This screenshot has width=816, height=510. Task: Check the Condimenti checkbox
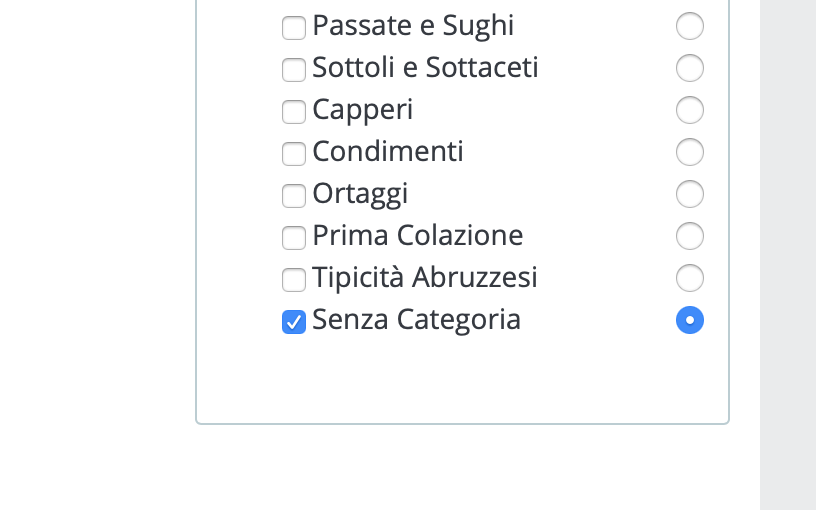[293, 154]
